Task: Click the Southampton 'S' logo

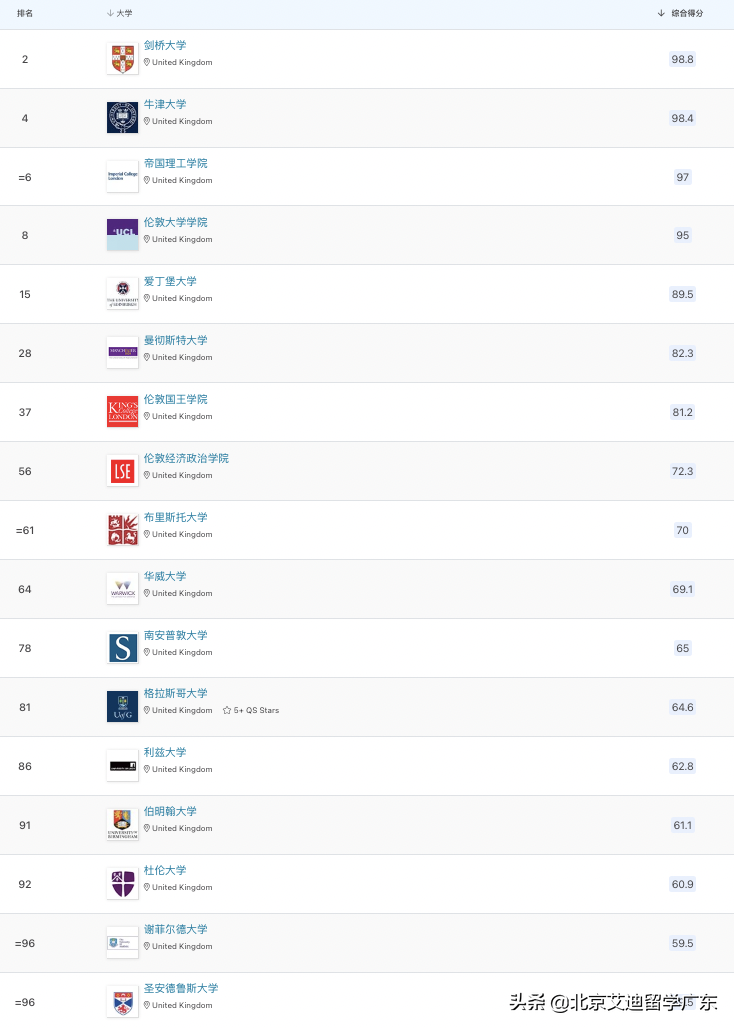Action: tap(122, 648)
